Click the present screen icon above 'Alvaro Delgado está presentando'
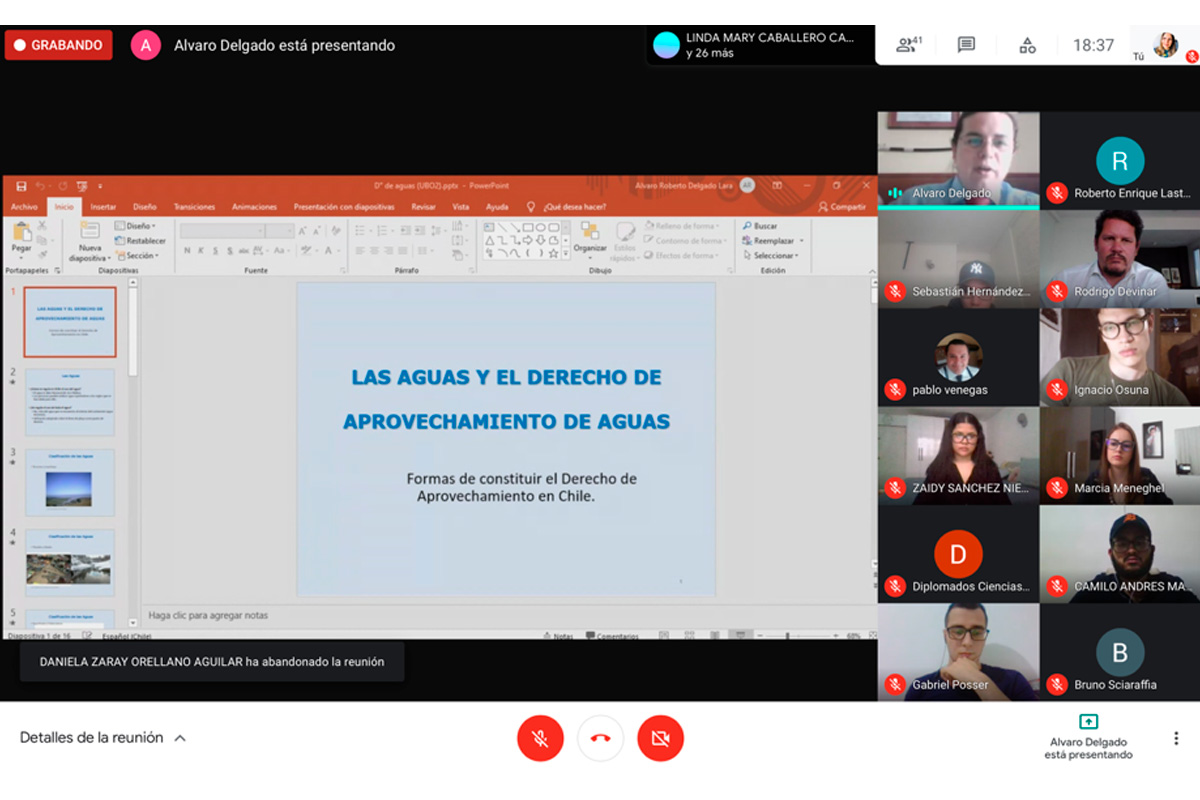1200x800 pixels. pos(1088,722)
